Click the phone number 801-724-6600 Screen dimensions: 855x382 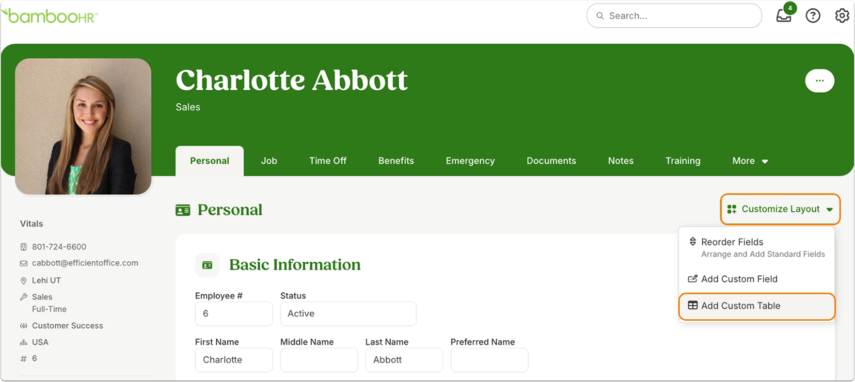point(59,247)
